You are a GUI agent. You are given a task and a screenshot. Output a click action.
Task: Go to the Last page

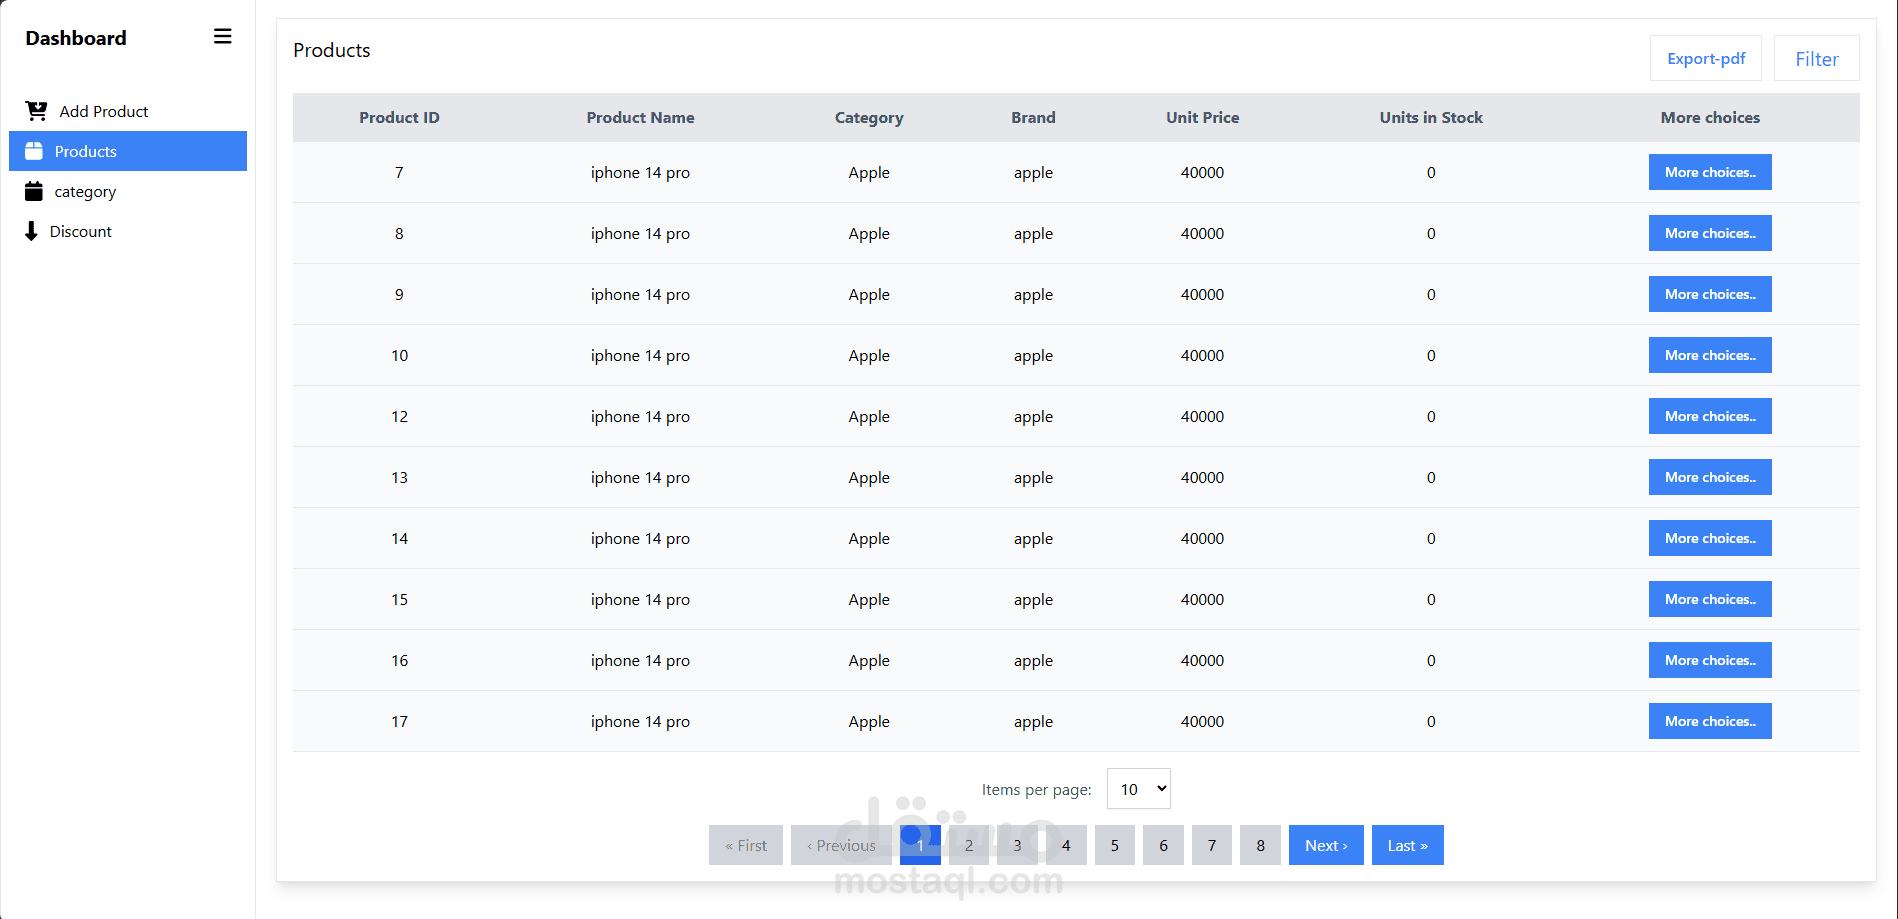pos(1408,845)
